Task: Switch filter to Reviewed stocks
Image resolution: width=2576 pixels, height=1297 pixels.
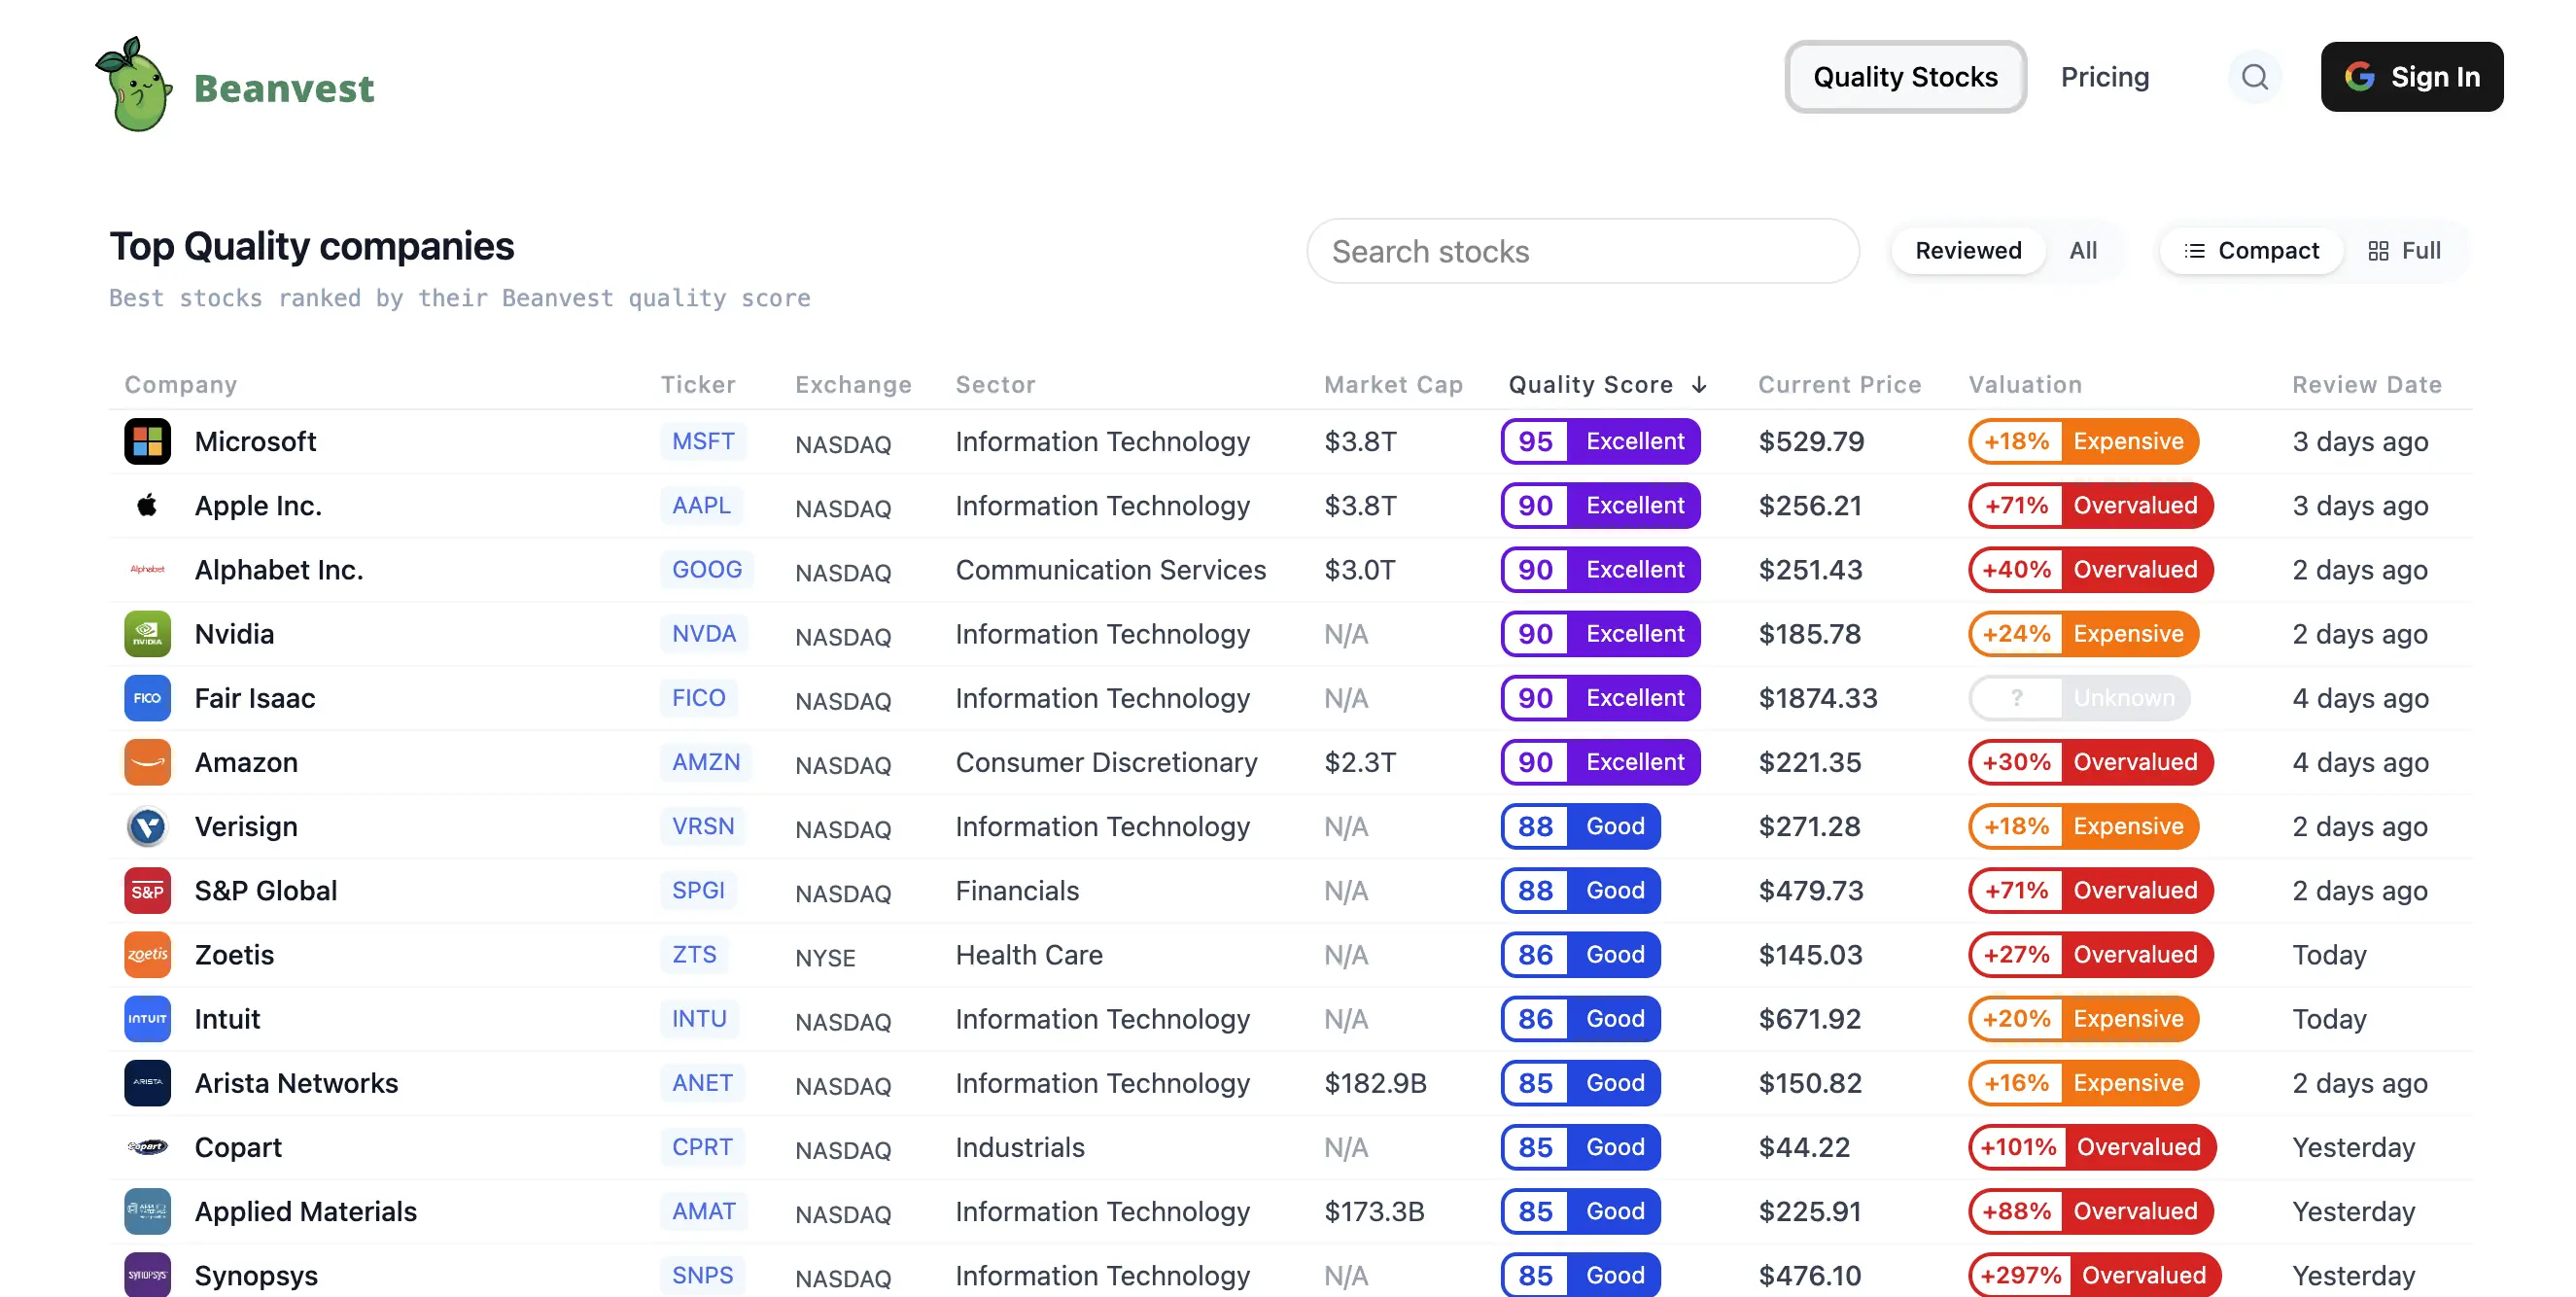Action: [x=1967, y=250]
